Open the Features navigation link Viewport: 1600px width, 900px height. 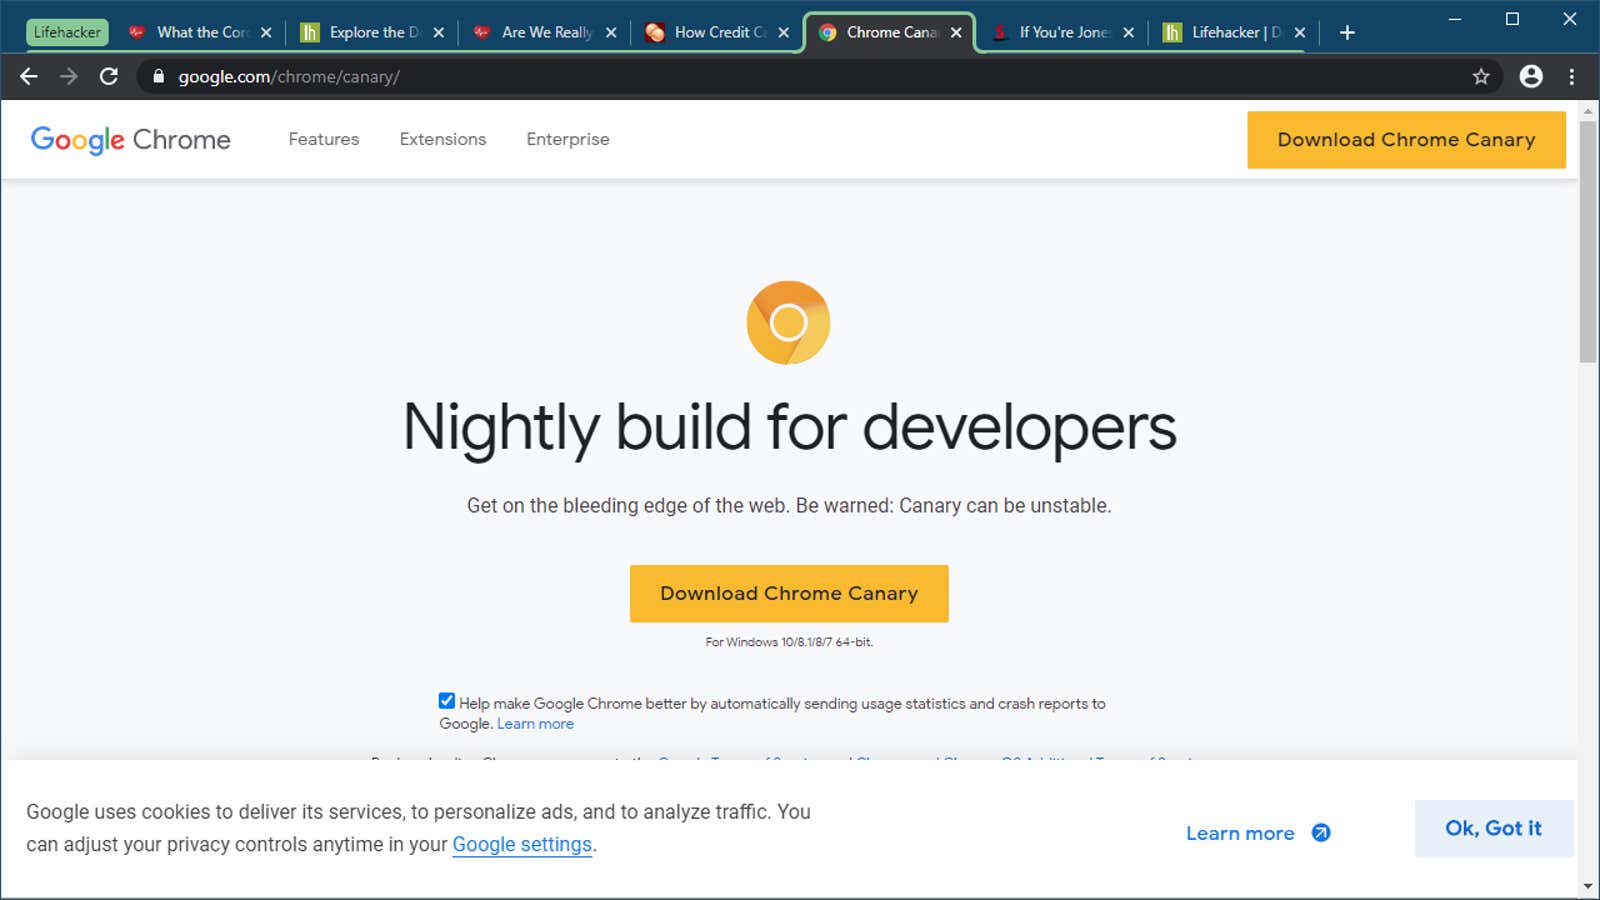point(324,139)
